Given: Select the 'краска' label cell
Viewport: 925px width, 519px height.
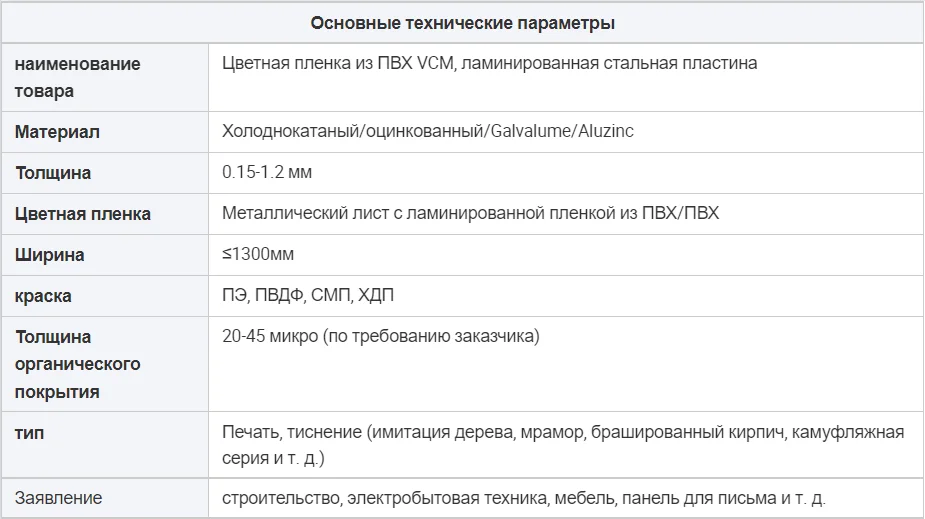Looking at the screenshot, I should pyautogui.click(x=43, y=296).
